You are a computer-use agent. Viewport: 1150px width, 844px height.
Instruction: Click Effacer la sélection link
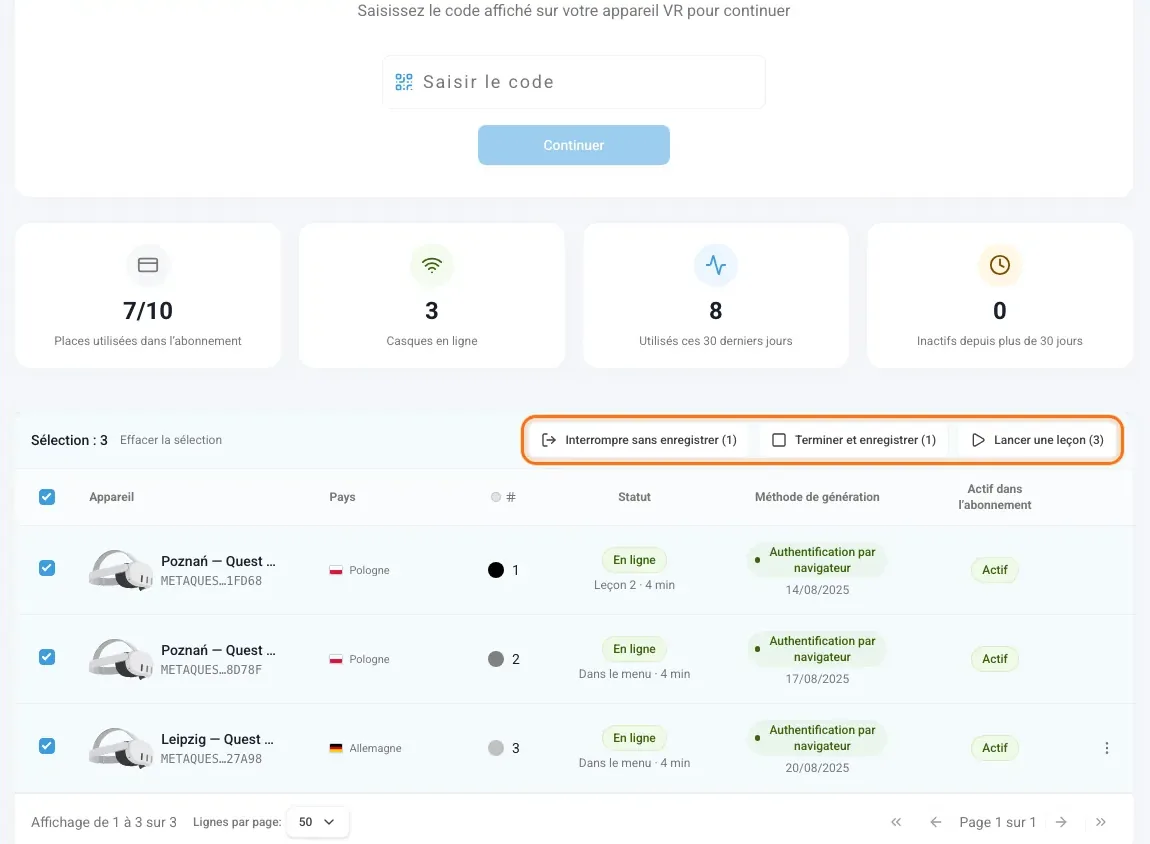coord(171,440)
